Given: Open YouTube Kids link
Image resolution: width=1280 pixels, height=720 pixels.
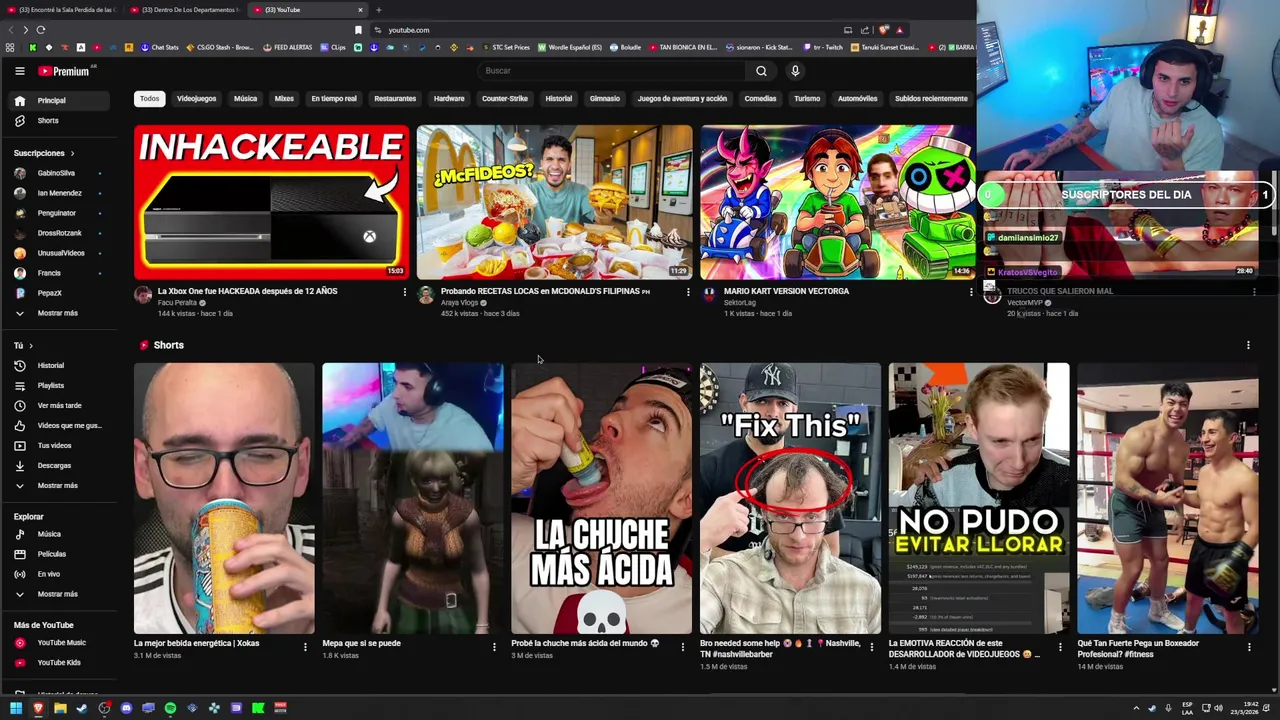Looking at the screenshot, I should (x=57, y=662).
